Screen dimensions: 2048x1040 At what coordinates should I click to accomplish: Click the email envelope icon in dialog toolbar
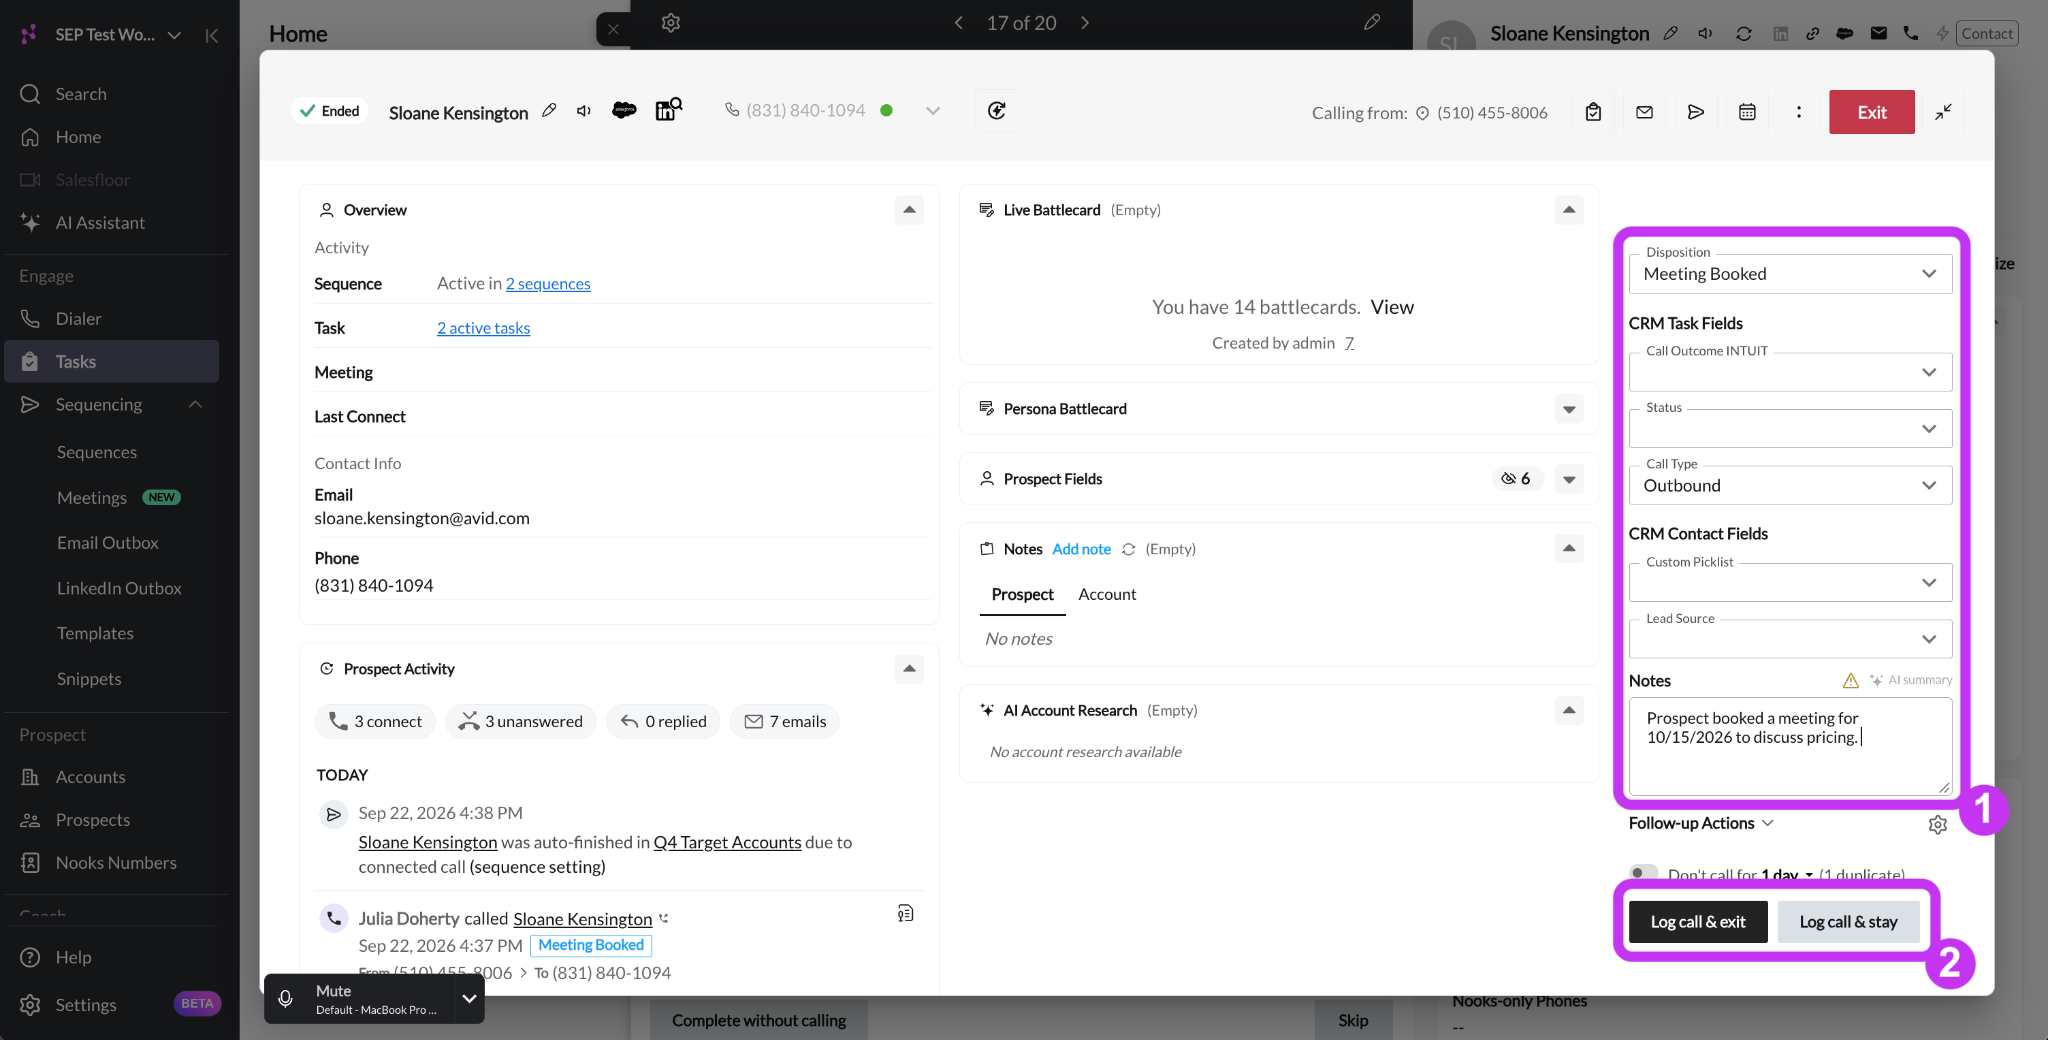point(1644,112)
